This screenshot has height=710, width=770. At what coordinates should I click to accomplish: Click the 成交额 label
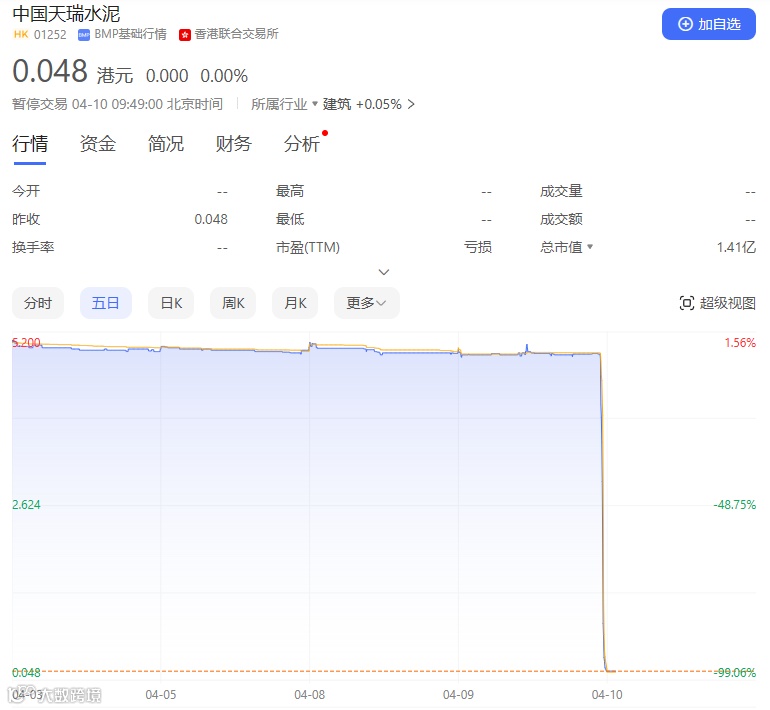coord(561,219)
